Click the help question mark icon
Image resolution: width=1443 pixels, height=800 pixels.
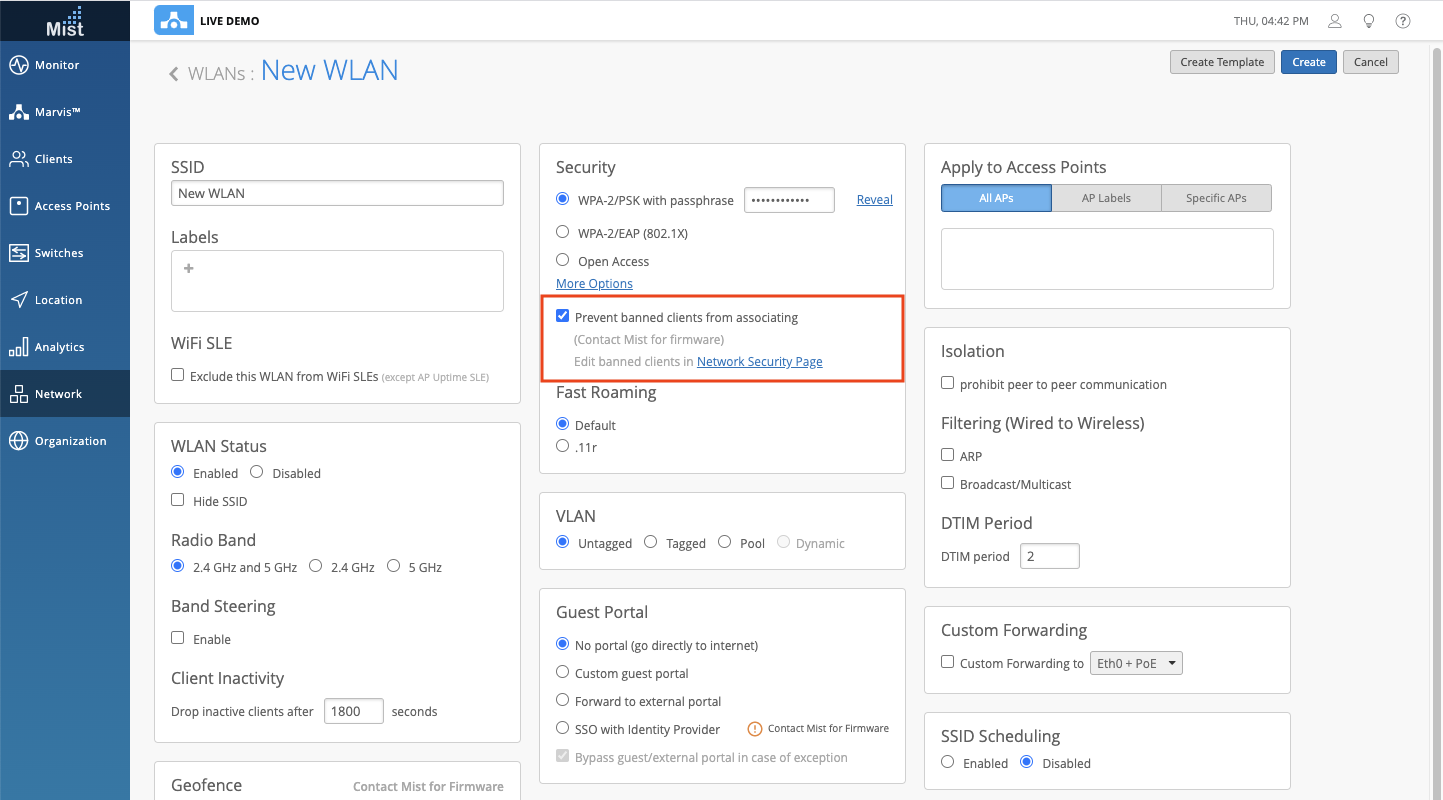pos(1403,21)
